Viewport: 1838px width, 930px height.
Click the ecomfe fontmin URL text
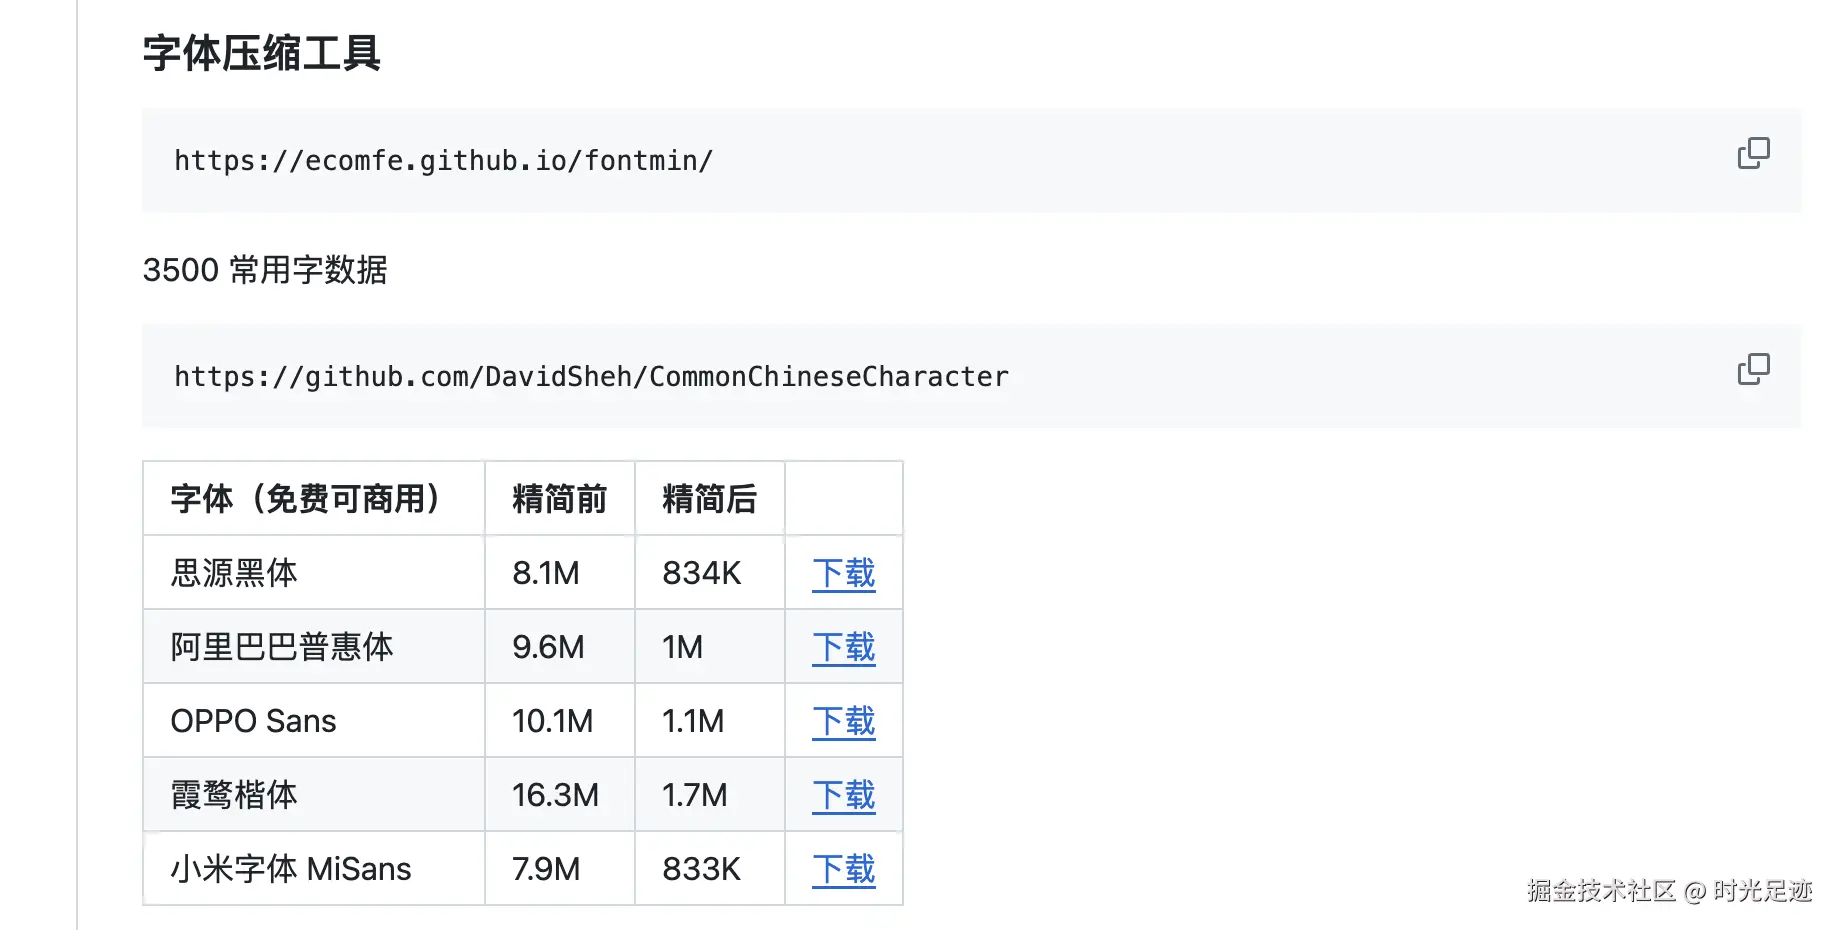(x=443, y=161)
